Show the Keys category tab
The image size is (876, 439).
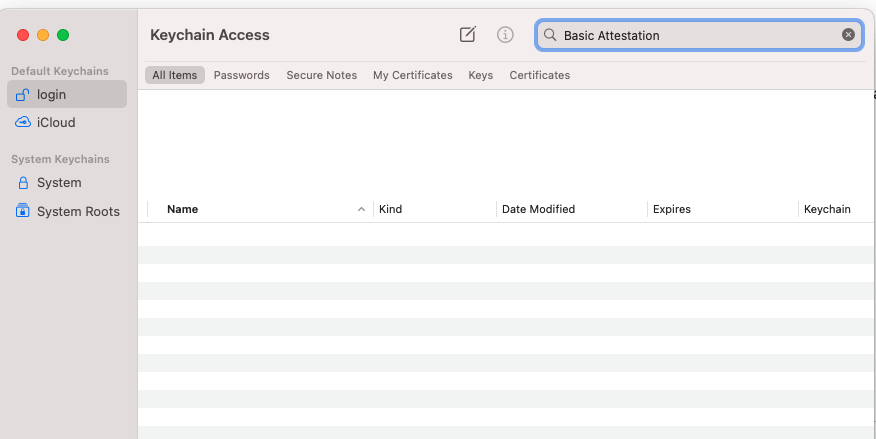480,75
